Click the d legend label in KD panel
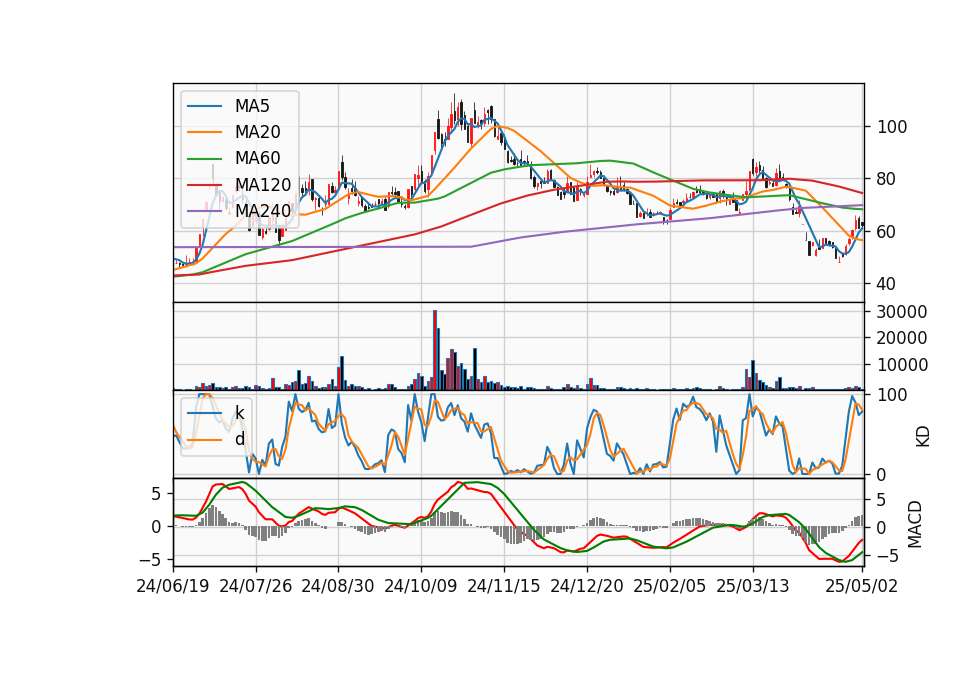The image size is (960, 690). pyautogui.click(x=239, y=439)
